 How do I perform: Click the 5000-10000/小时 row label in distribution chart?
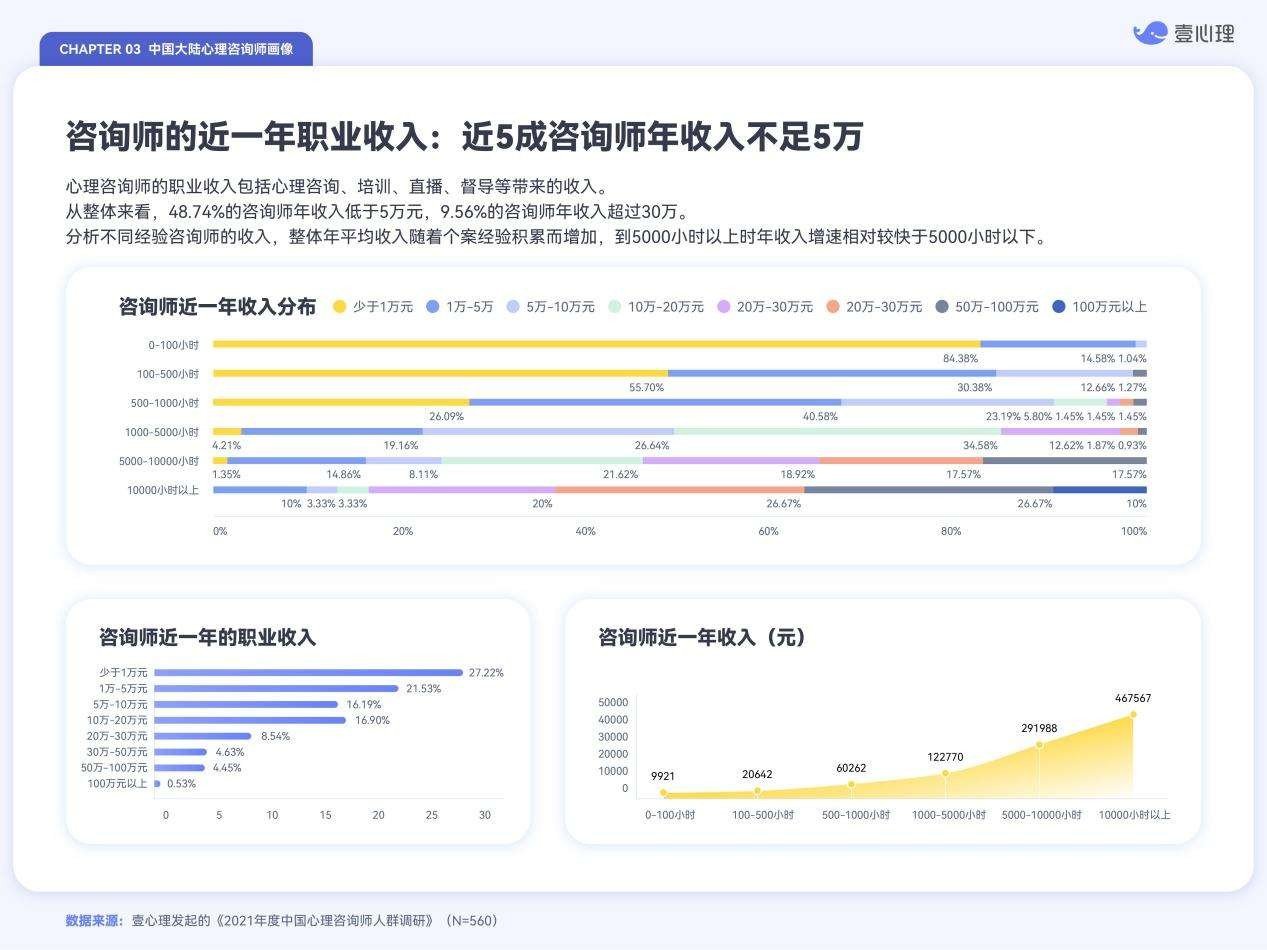(x=159, y=461)
